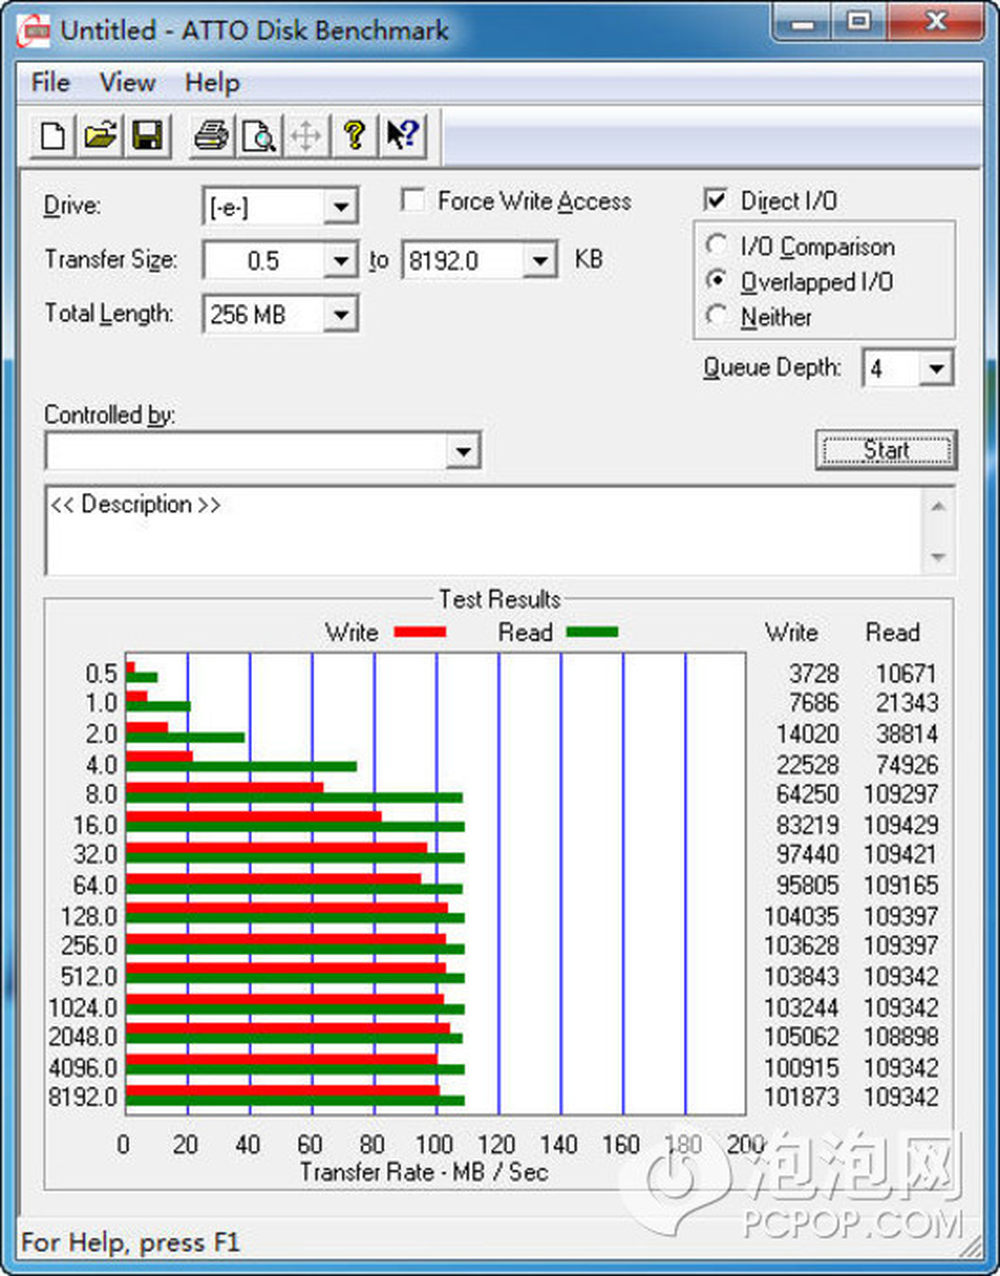
Task: Click write value 3728 for 0.5 row
Action: tap(813, 674)
